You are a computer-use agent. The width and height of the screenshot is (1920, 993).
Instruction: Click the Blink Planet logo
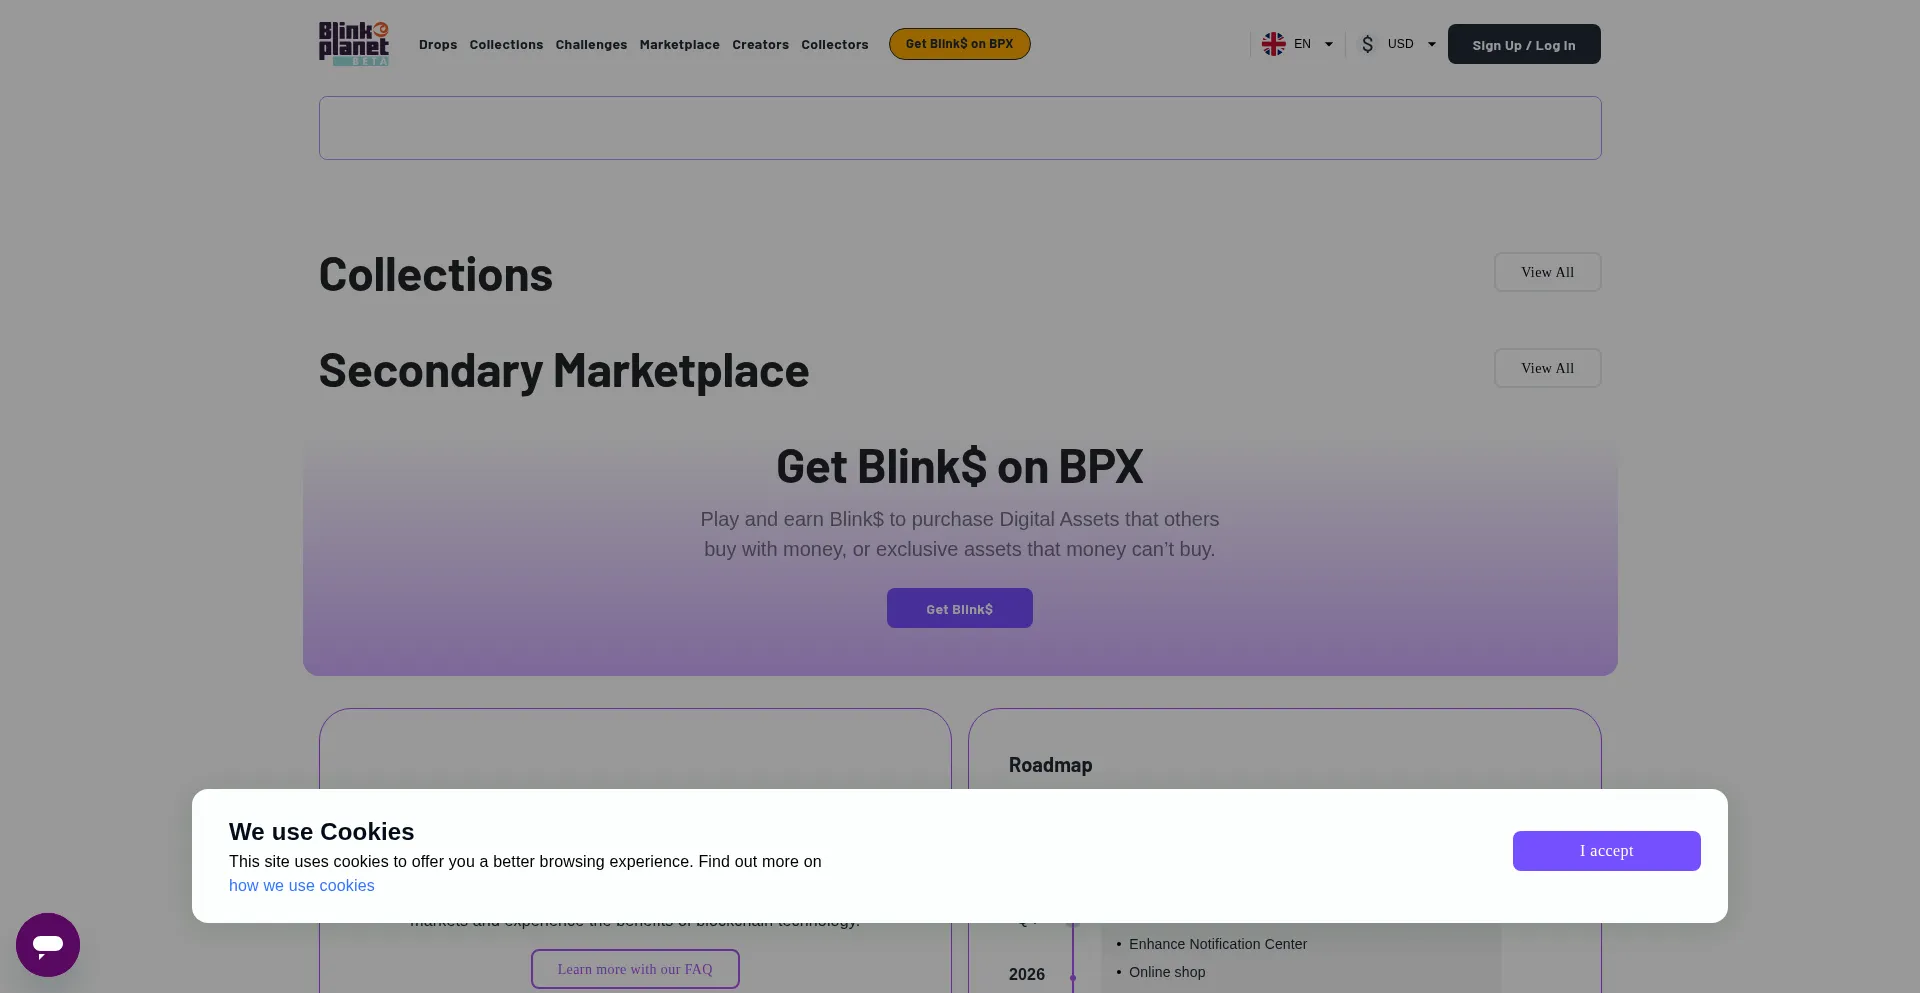click(354, 44)
